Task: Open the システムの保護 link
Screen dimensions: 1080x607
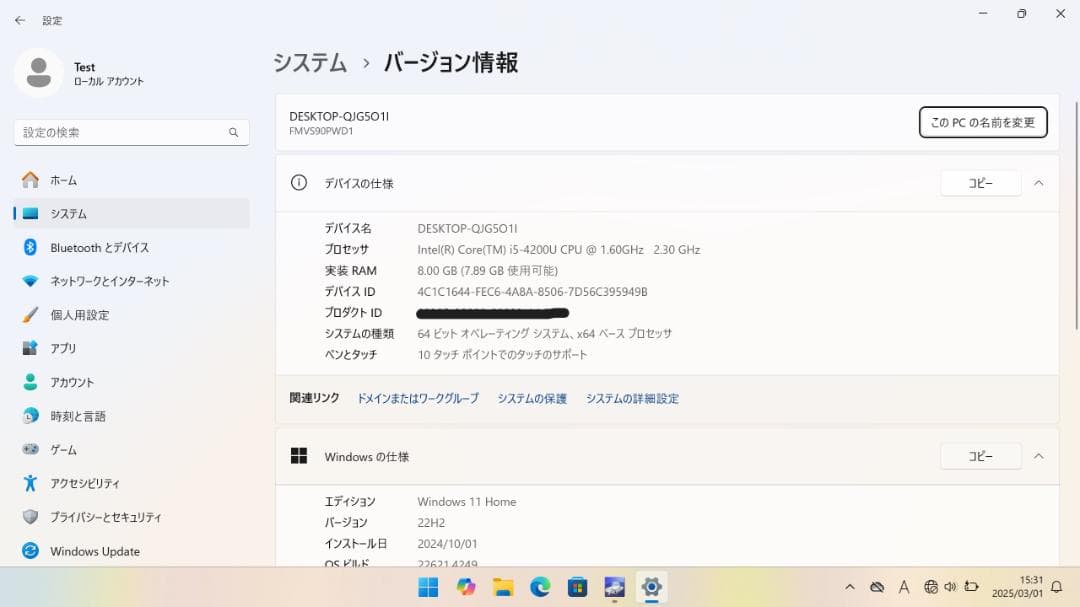Action: [x=531, y=398]
